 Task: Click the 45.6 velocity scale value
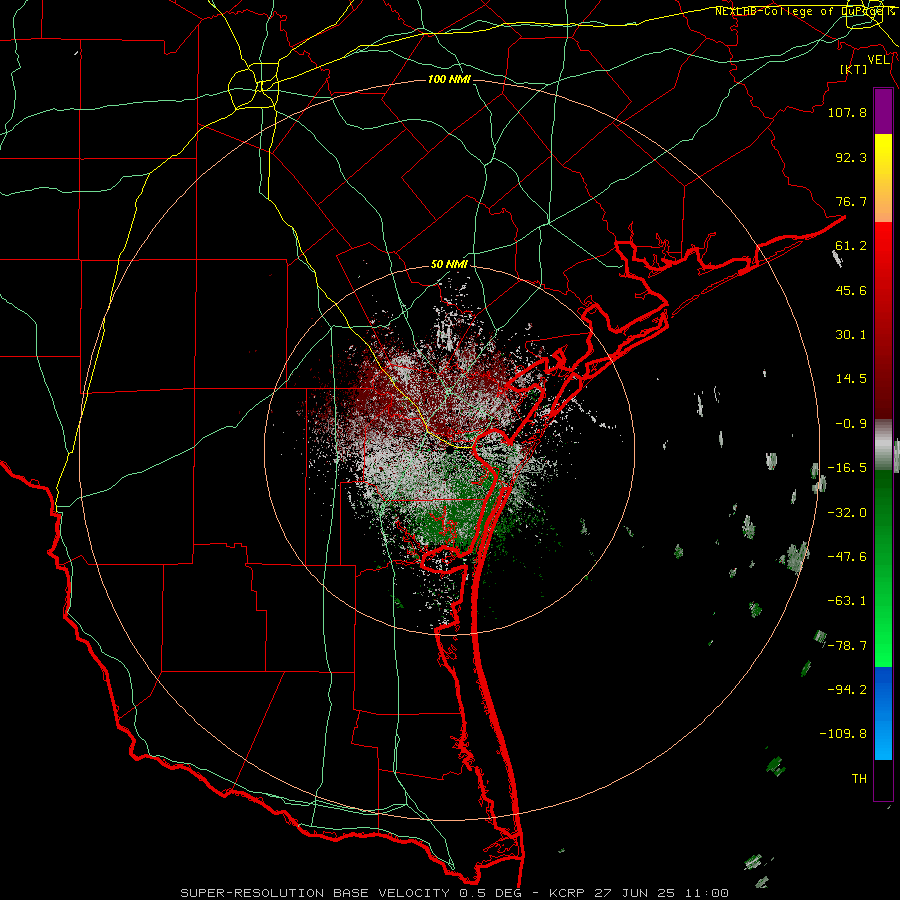coord(851,290)
